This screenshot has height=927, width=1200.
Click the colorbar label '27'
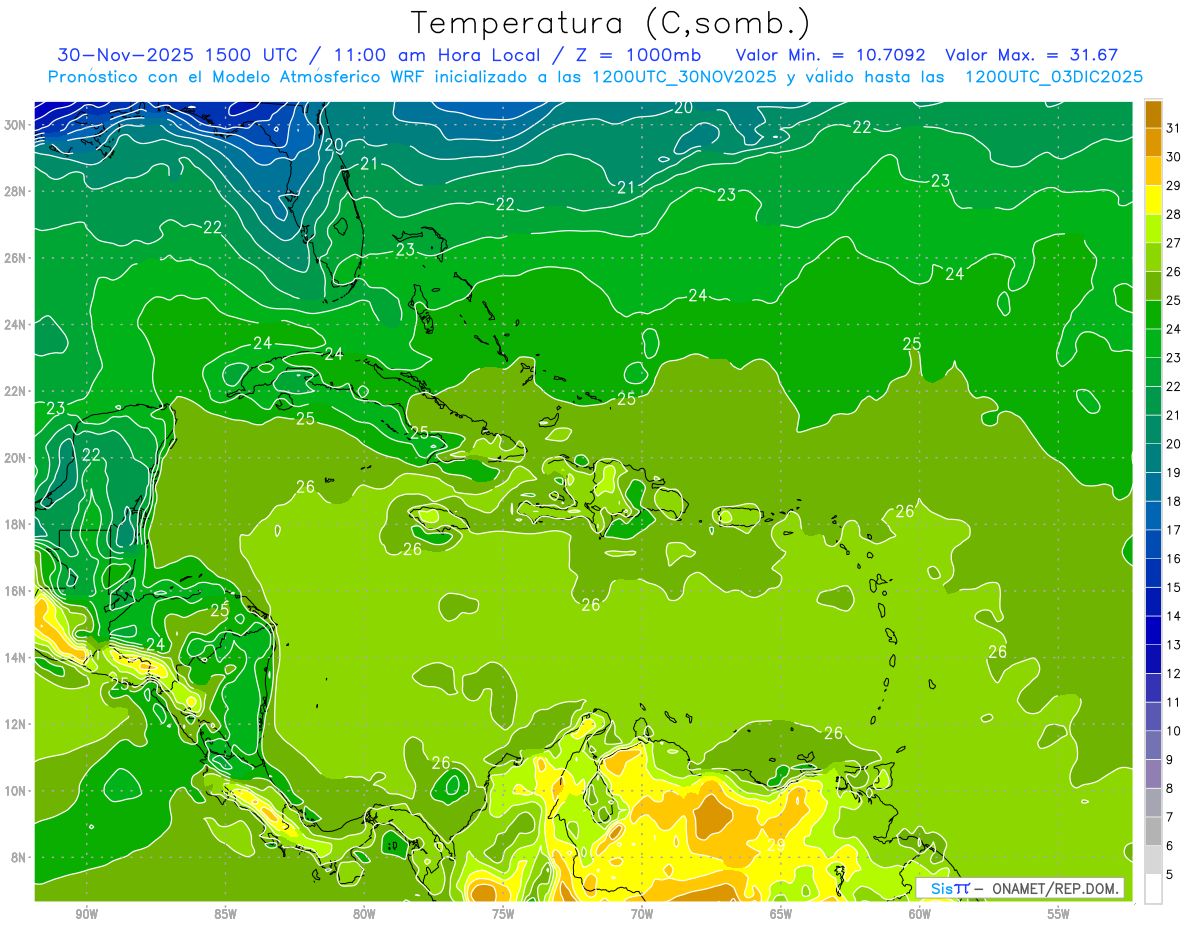tap(1173, 243)
